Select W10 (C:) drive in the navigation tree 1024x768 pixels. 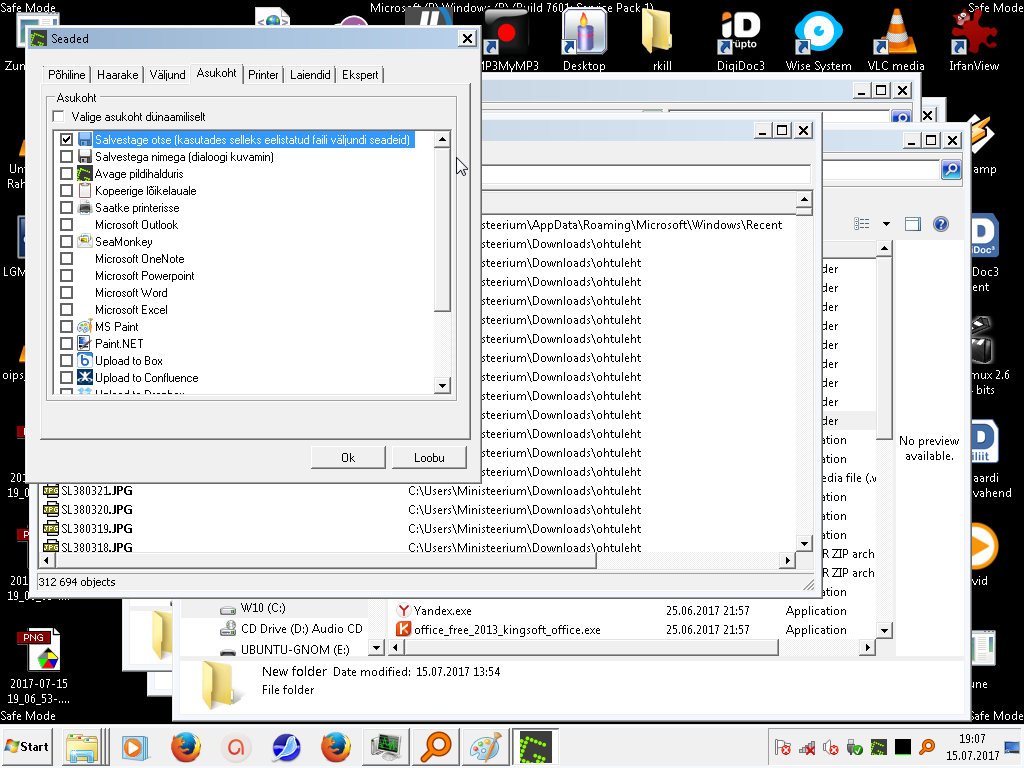coord(263,608)
